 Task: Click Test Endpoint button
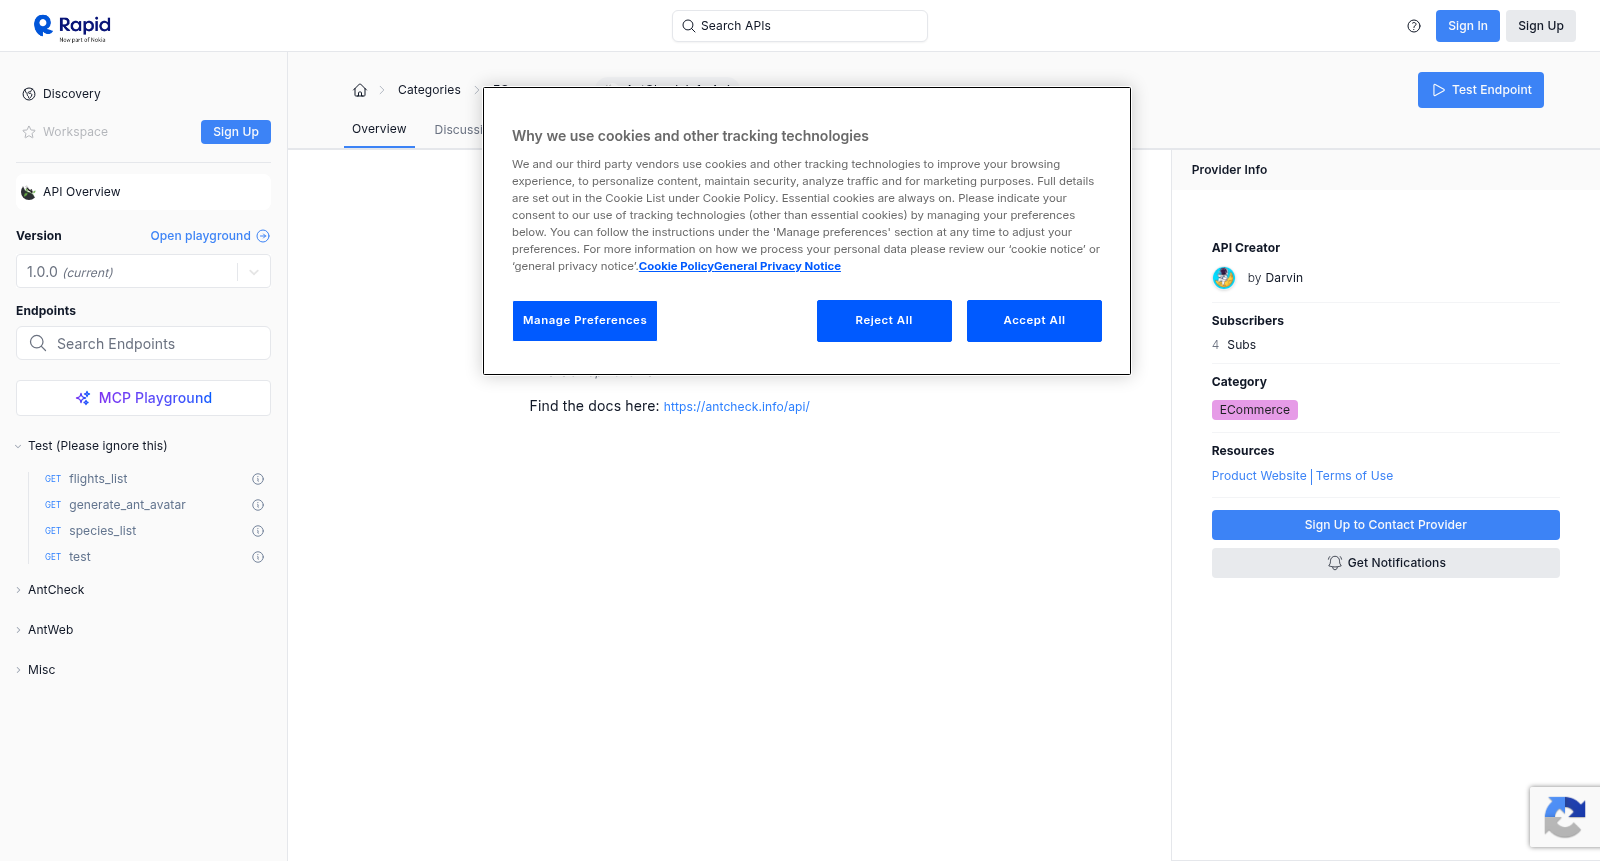[x=1481, y=90]
